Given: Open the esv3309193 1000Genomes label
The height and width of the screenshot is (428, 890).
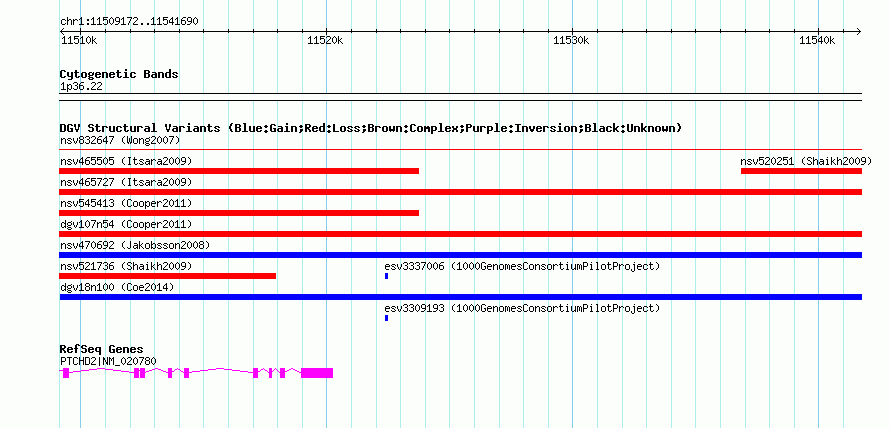Looking at the screenshot, I should tap(522, 308).
